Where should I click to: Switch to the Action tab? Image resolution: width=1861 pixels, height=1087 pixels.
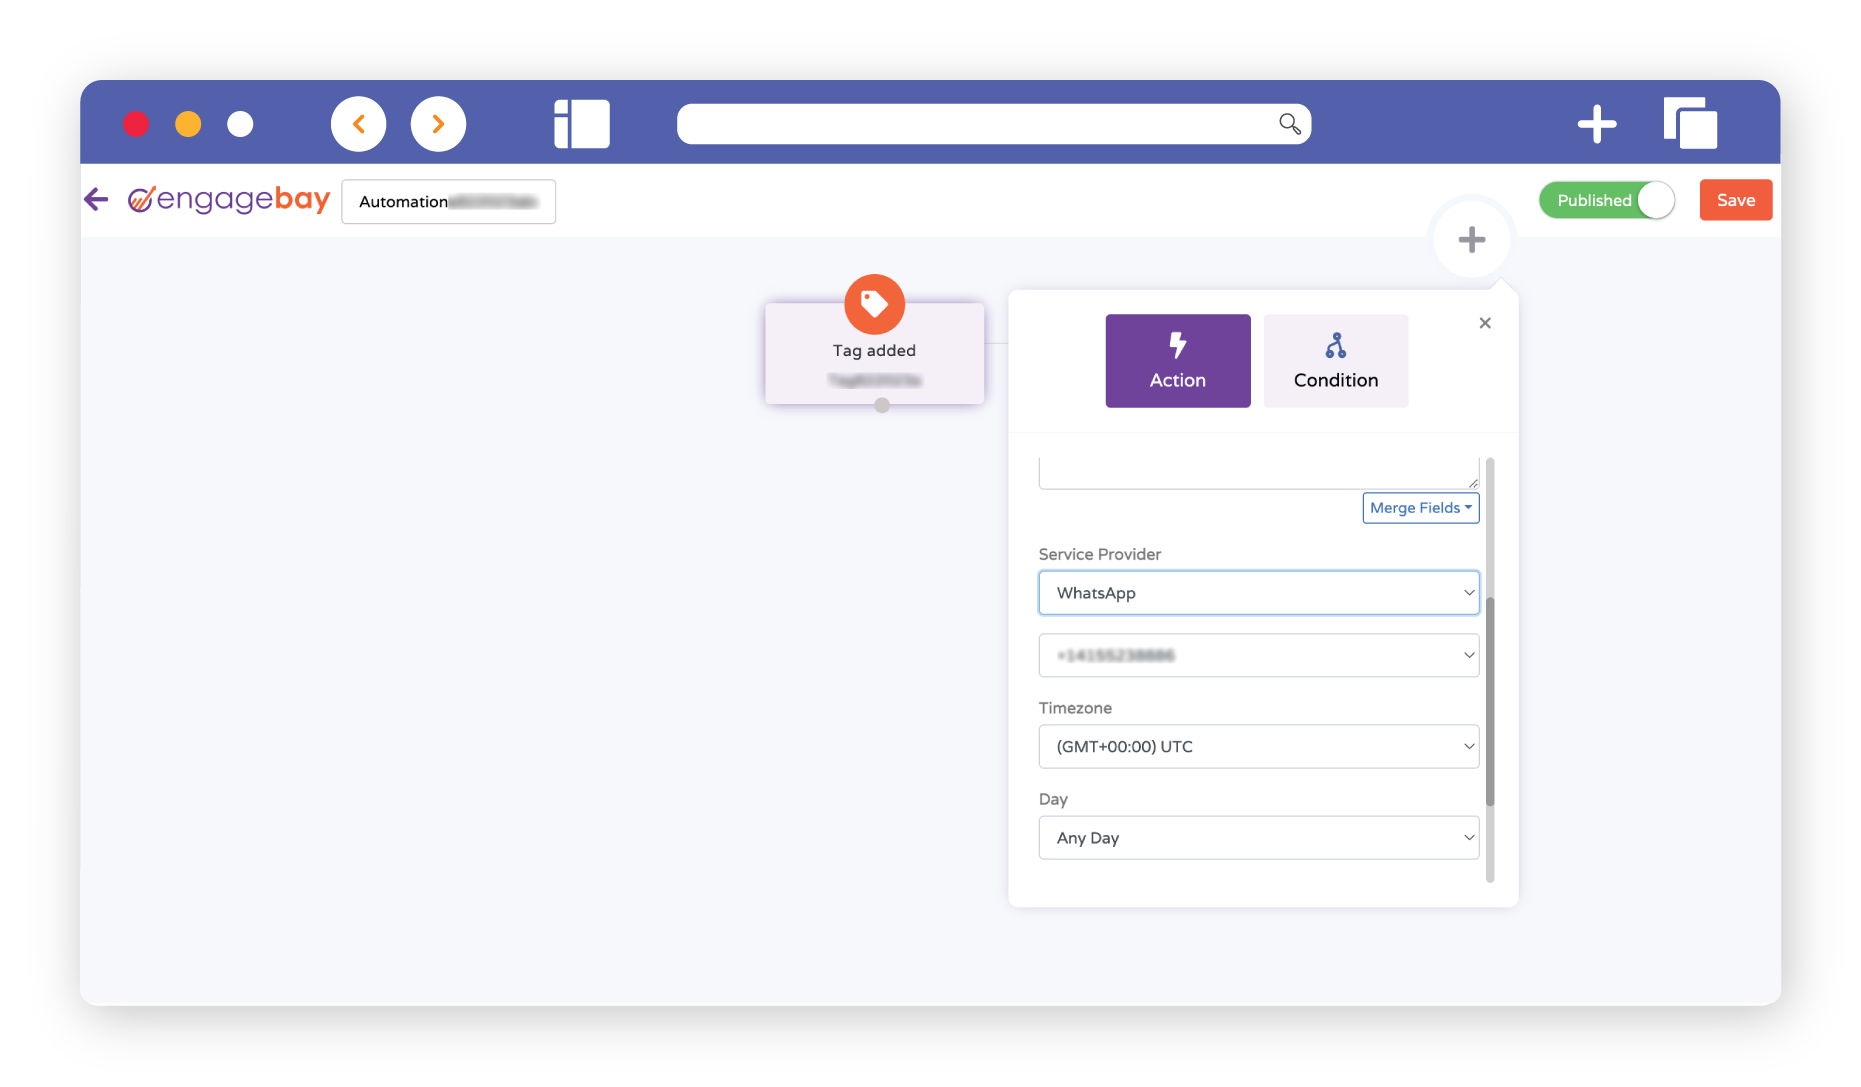(1177, 361)
